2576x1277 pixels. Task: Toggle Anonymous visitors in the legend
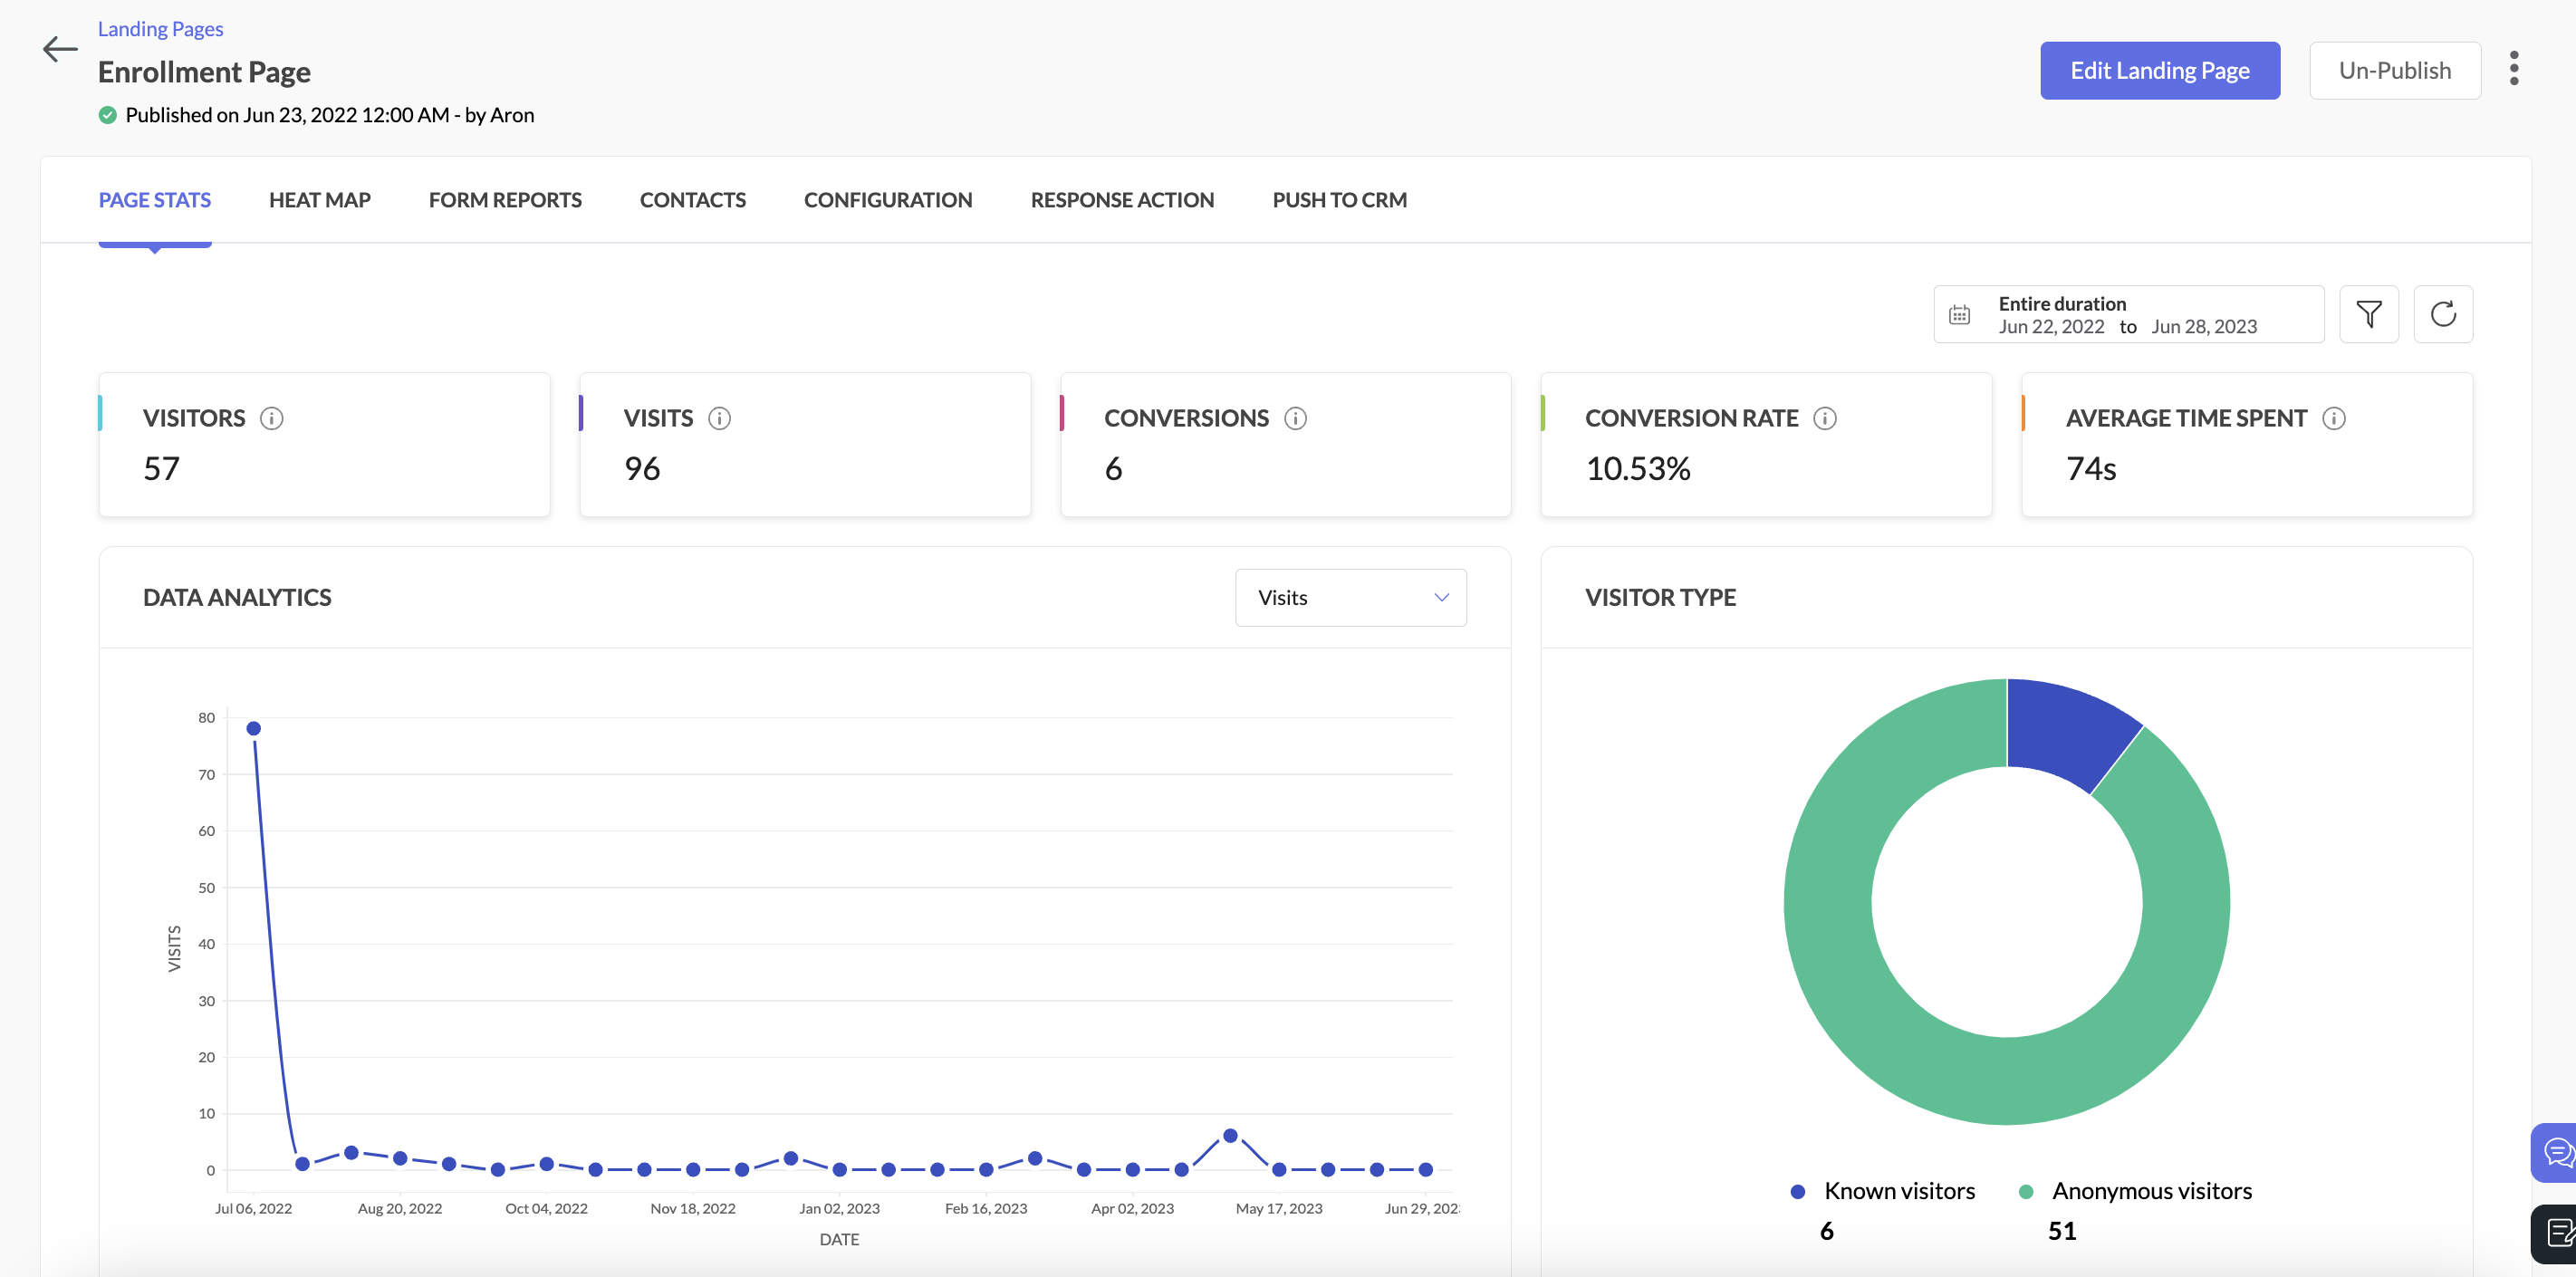(x=2135, y=1191)
